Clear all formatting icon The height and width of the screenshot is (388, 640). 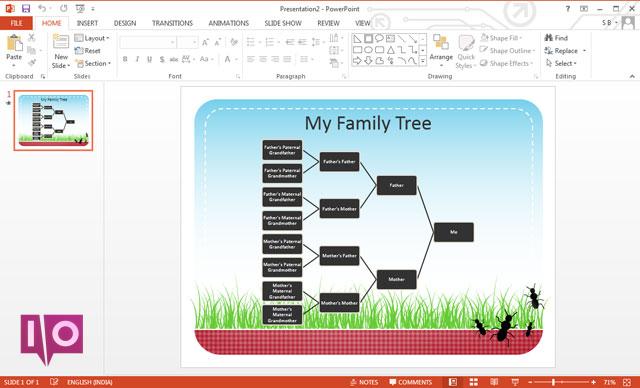click(x=234, y=42)
